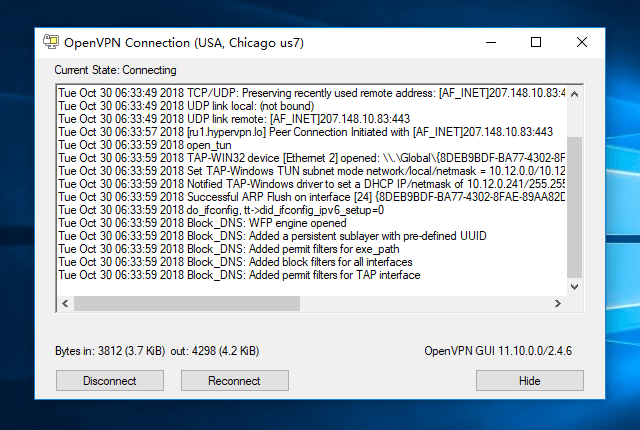Select log line 'Peer Connection Initiated'
This screenshot has width=640, height=430.
pyautogui.click(x=305, y=132)
